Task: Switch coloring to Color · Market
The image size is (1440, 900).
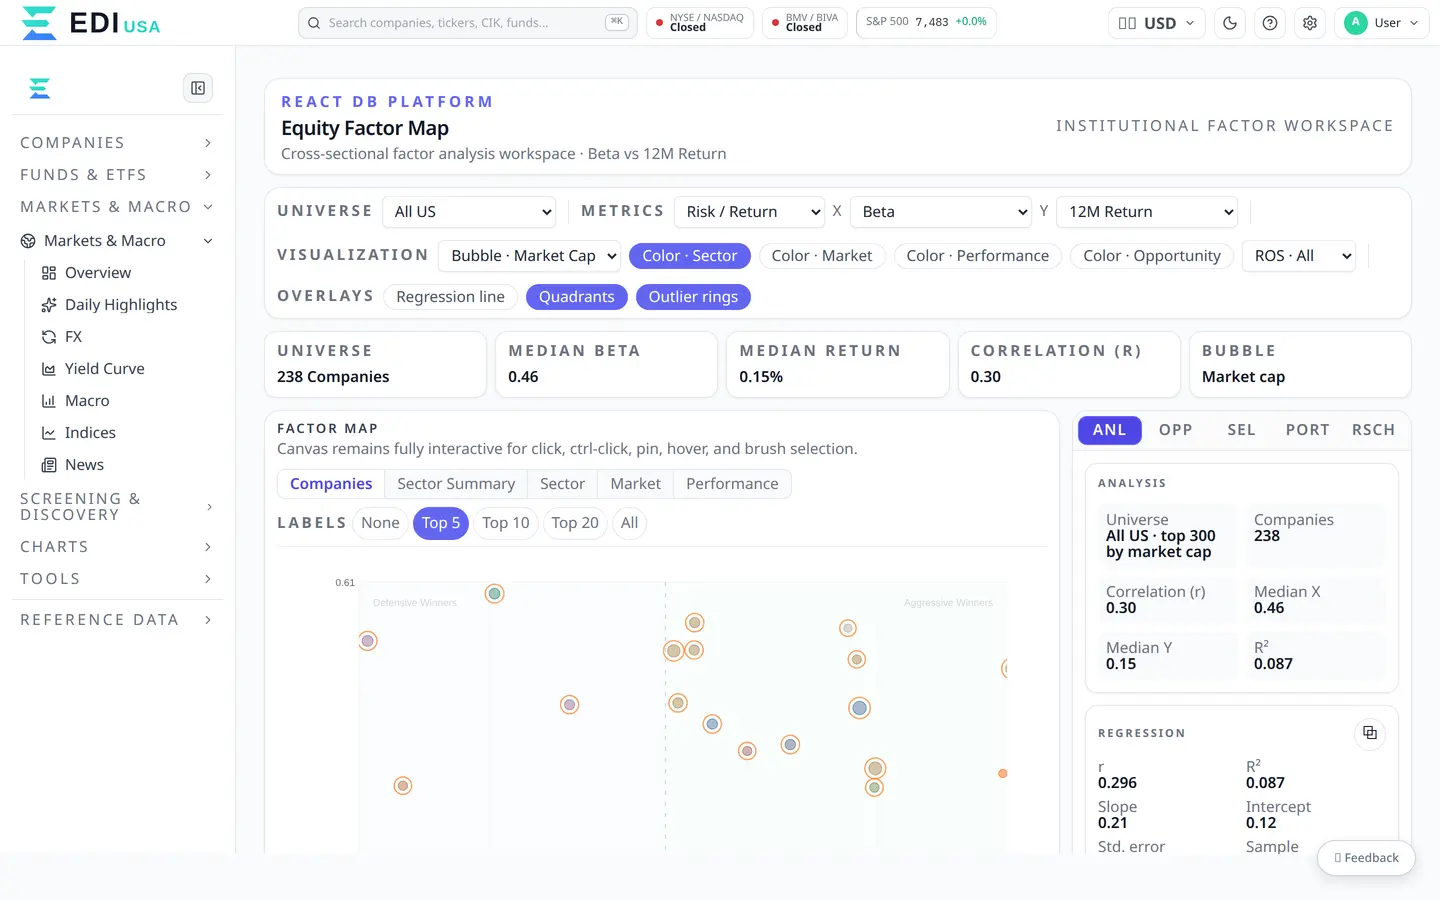Action: pyautogui.click(x=822, y=256)
